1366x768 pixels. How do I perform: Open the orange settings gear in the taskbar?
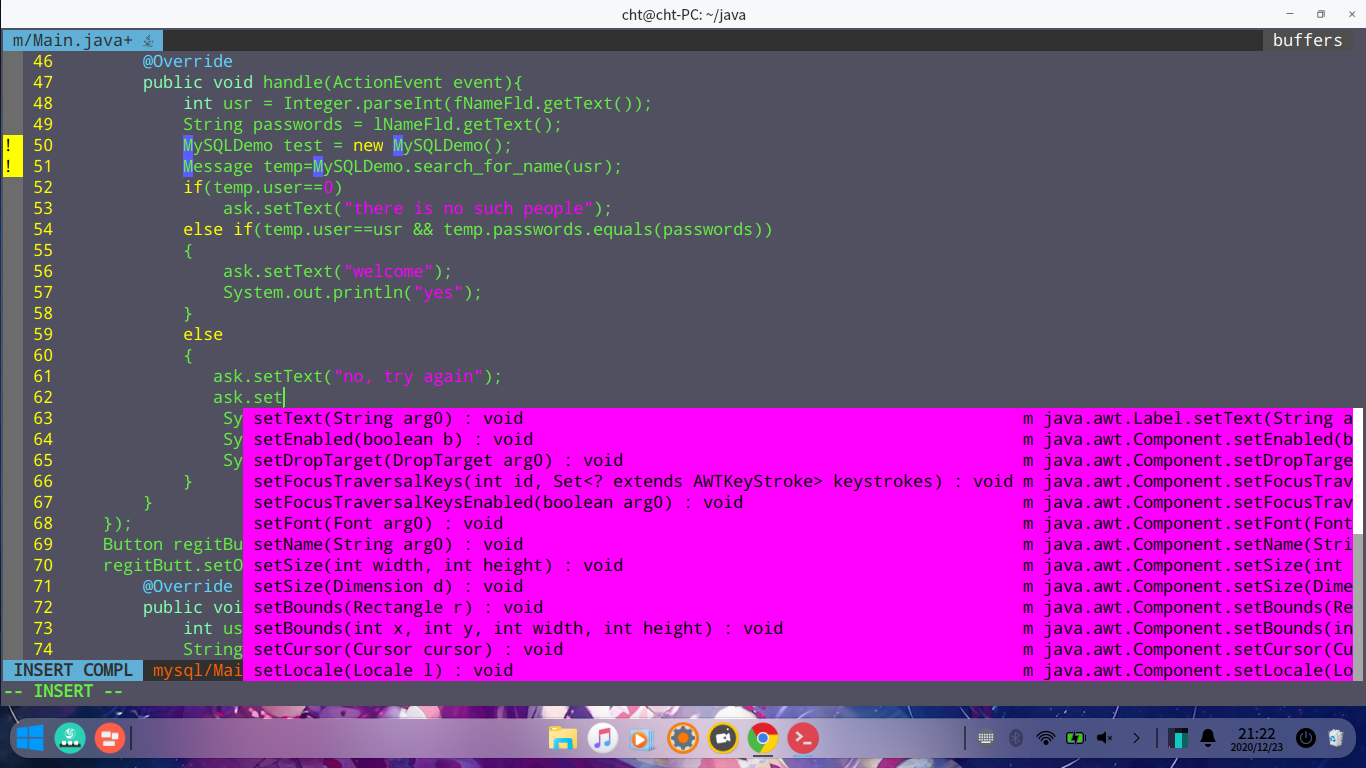click(682, 738)
